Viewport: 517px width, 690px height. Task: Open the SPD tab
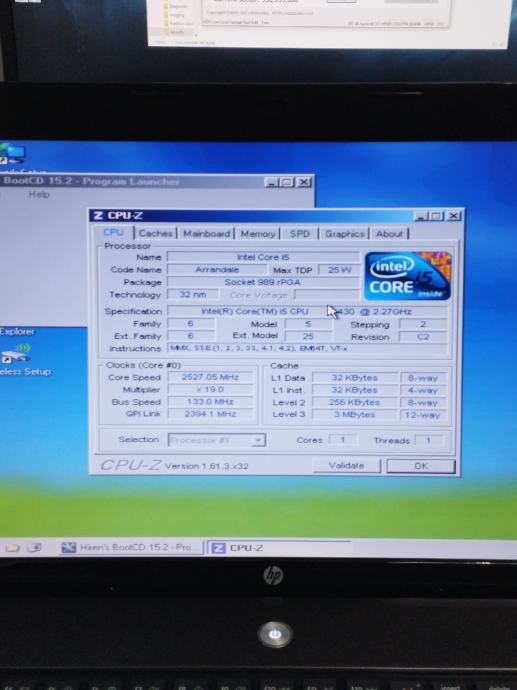pyautogui.click(x=300, y=234)
